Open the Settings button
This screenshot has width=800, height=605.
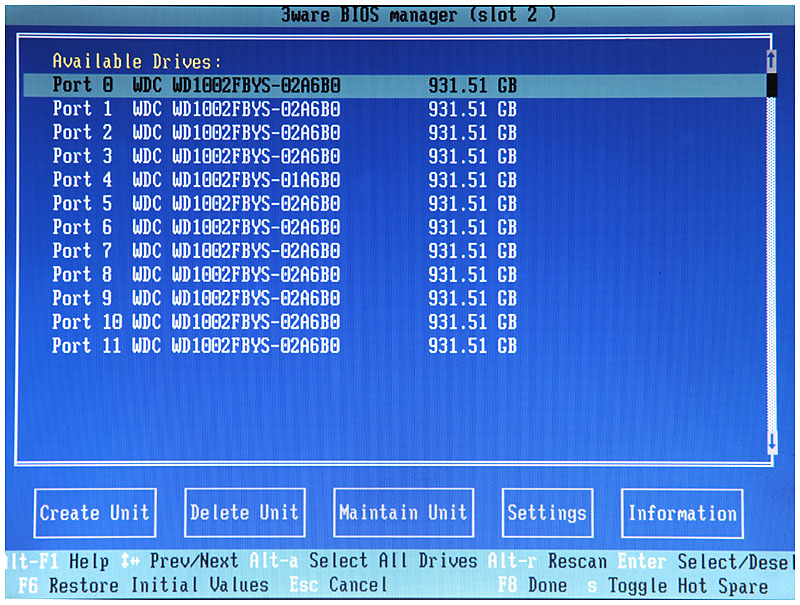pyautogui.click(x=547, y=513)
